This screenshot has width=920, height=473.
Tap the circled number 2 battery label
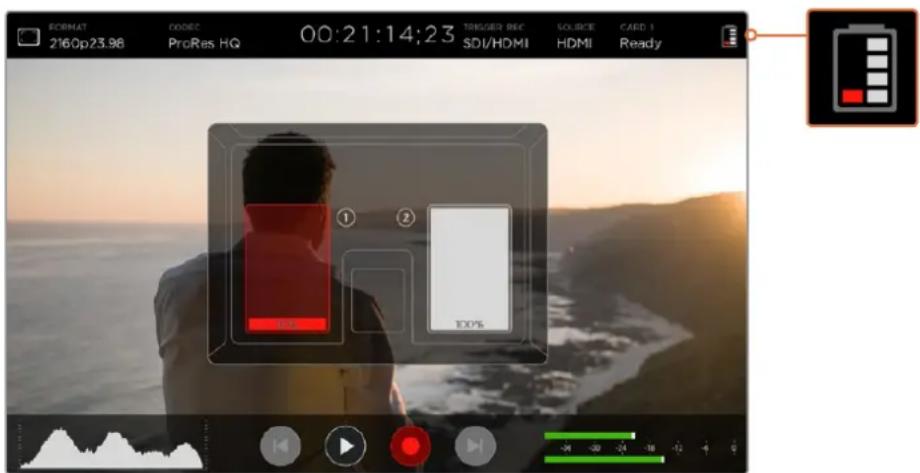click(405, 218)
